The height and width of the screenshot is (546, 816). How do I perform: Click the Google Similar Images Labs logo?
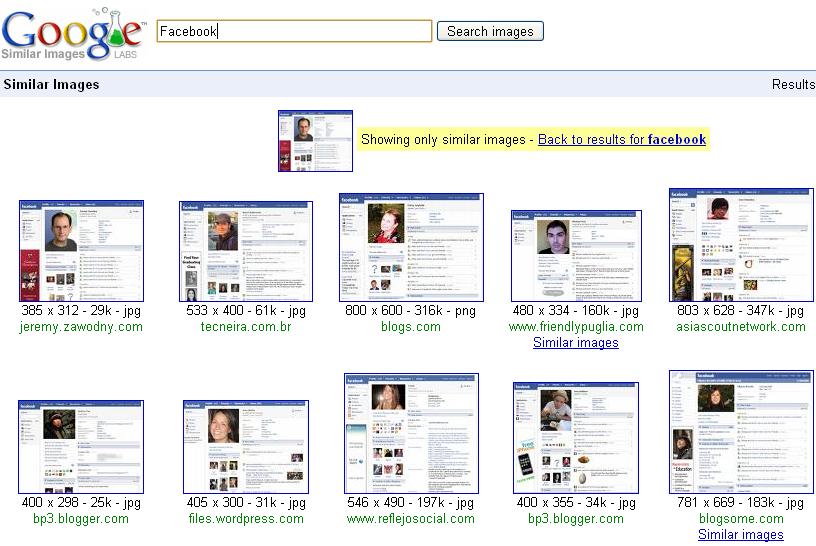click(x=73, y=33)
